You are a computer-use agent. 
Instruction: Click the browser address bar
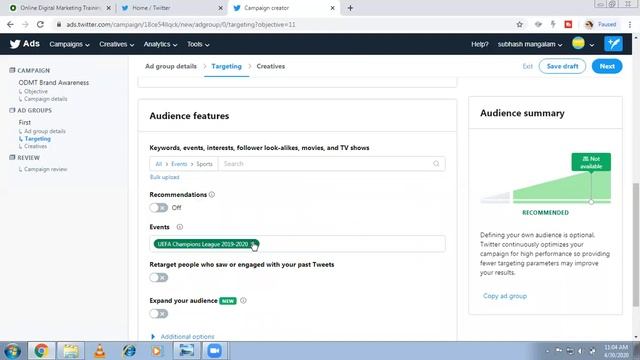click(x=286, y=24)
